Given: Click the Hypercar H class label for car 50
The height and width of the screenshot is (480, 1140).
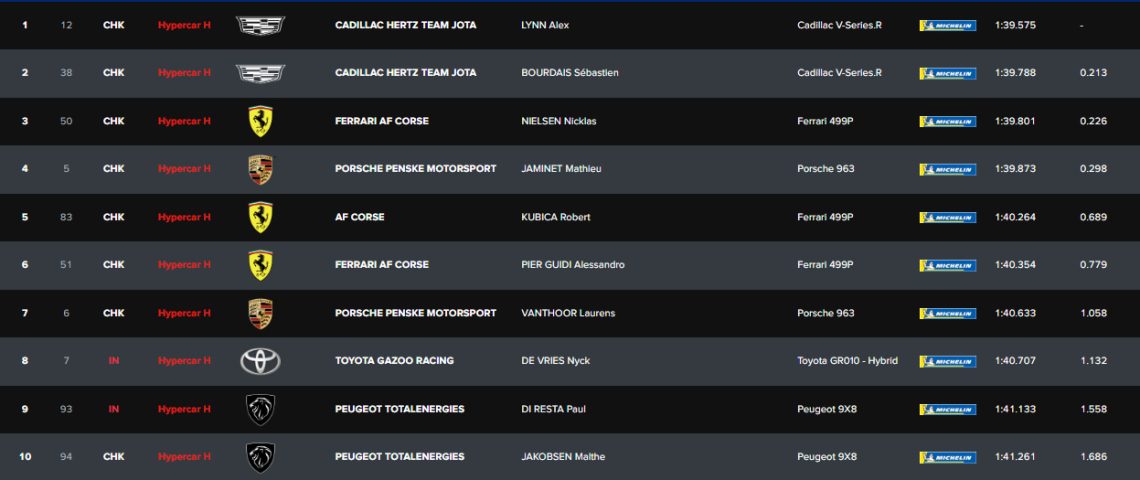Looking at the screenshot, I should coord(184,121).
